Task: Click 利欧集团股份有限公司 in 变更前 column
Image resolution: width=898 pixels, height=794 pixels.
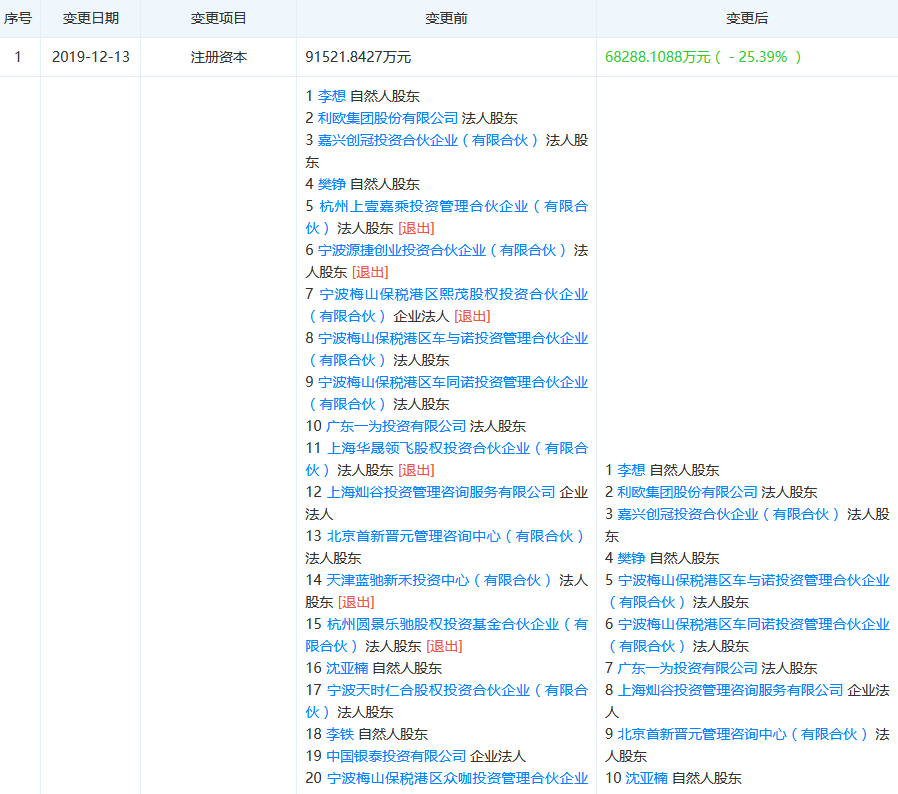Action: (388, 118)
